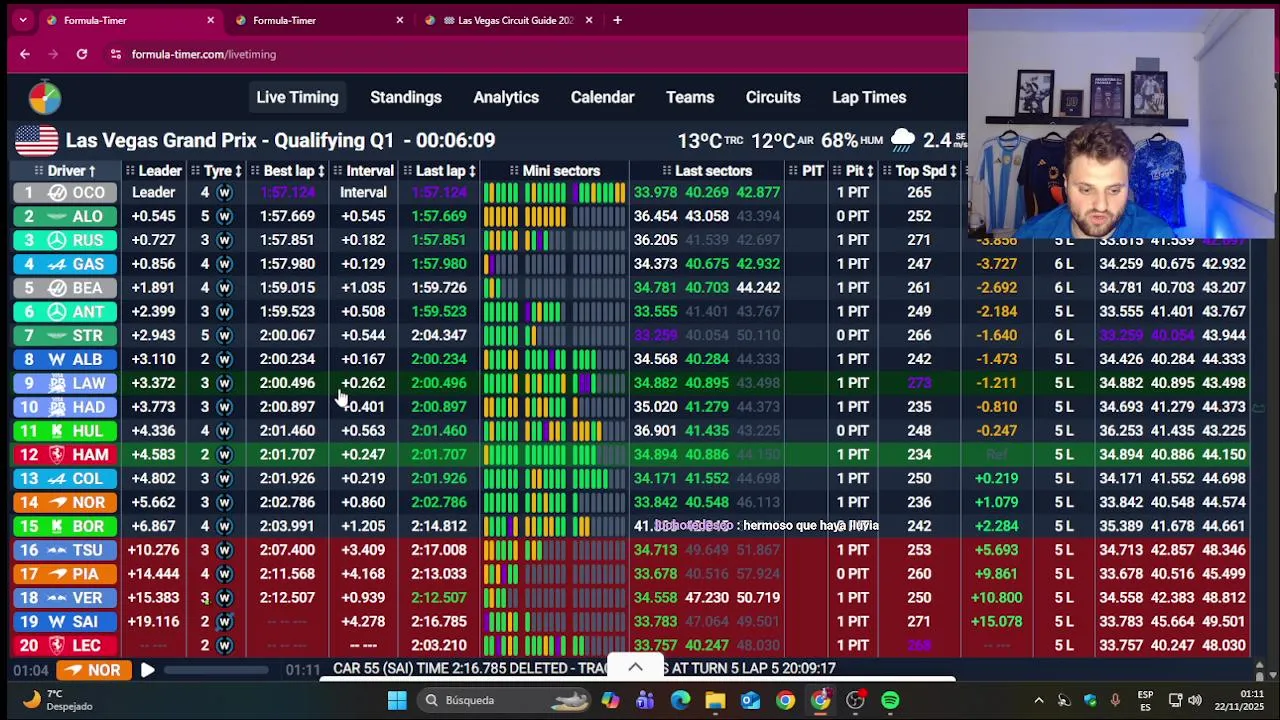This screenshot has width=1280, height=720.
Task: Click the wet tyre icon in VER's row
Action: click(x=224, y=597)
